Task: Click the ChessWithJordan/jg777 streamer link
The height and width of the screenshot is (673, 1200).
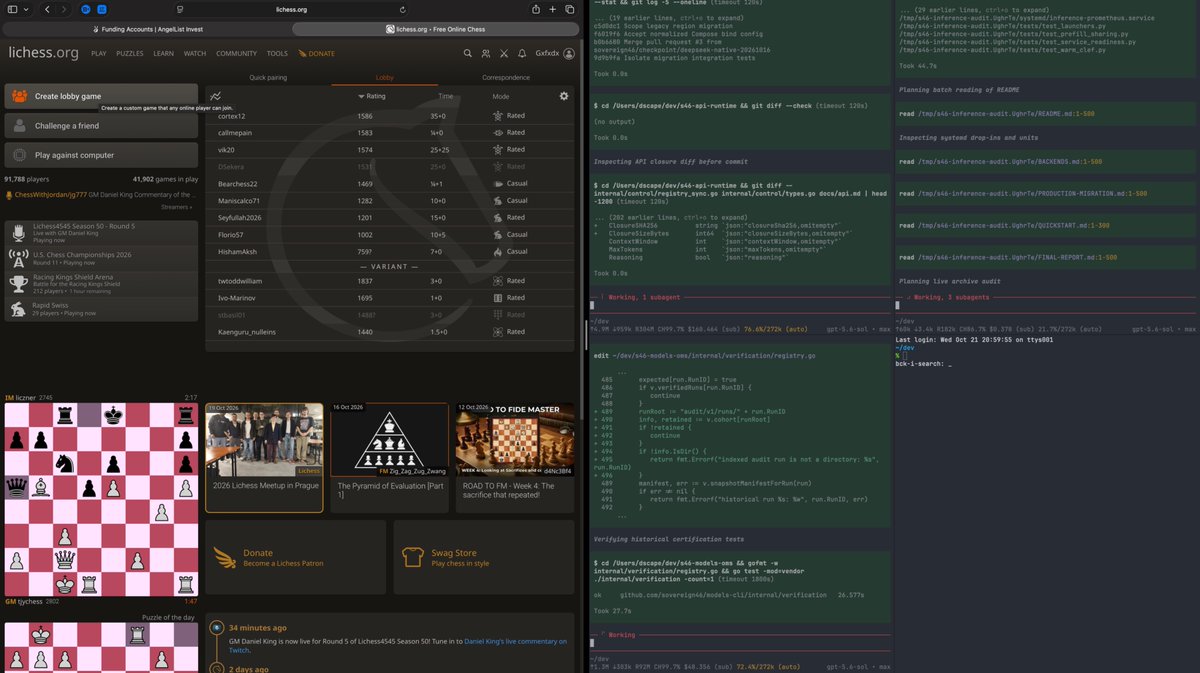Action: coord(49,195)
